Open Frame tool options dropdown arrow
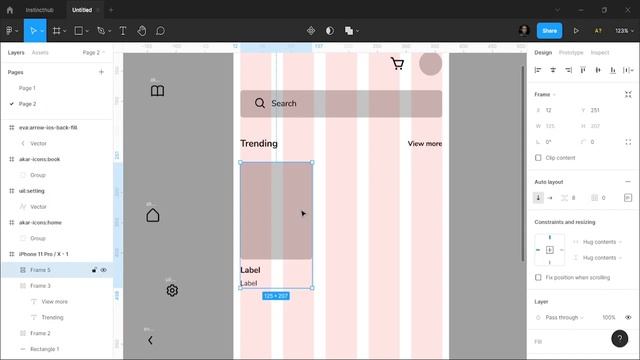Screen dimensions: 640x360 (64, 31)
